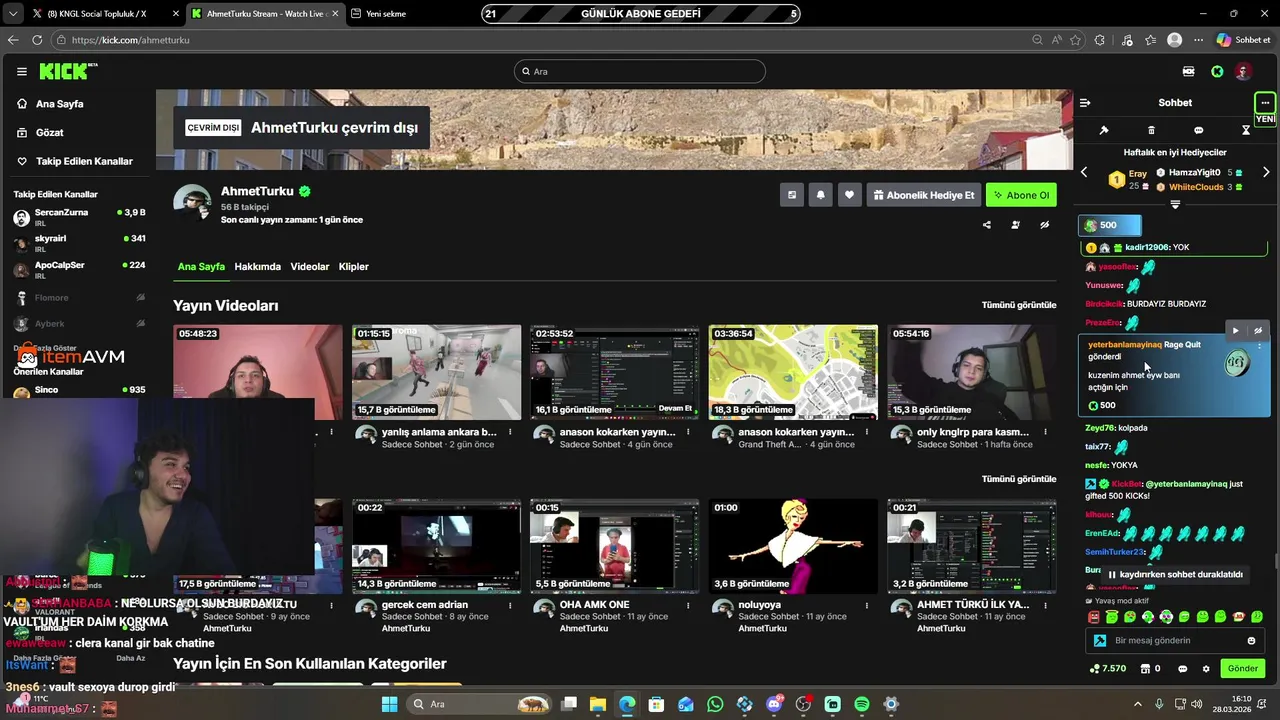
Task: Switch to Hakkımda channel tab
Action: 257,267
